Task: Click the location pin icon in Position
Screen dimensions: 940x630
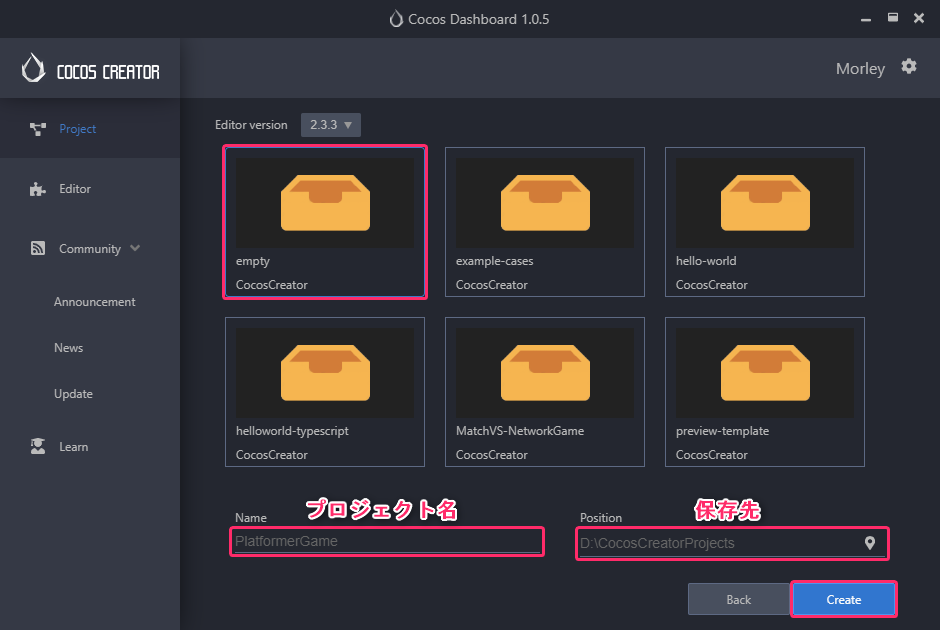Action: click(870, 543)
